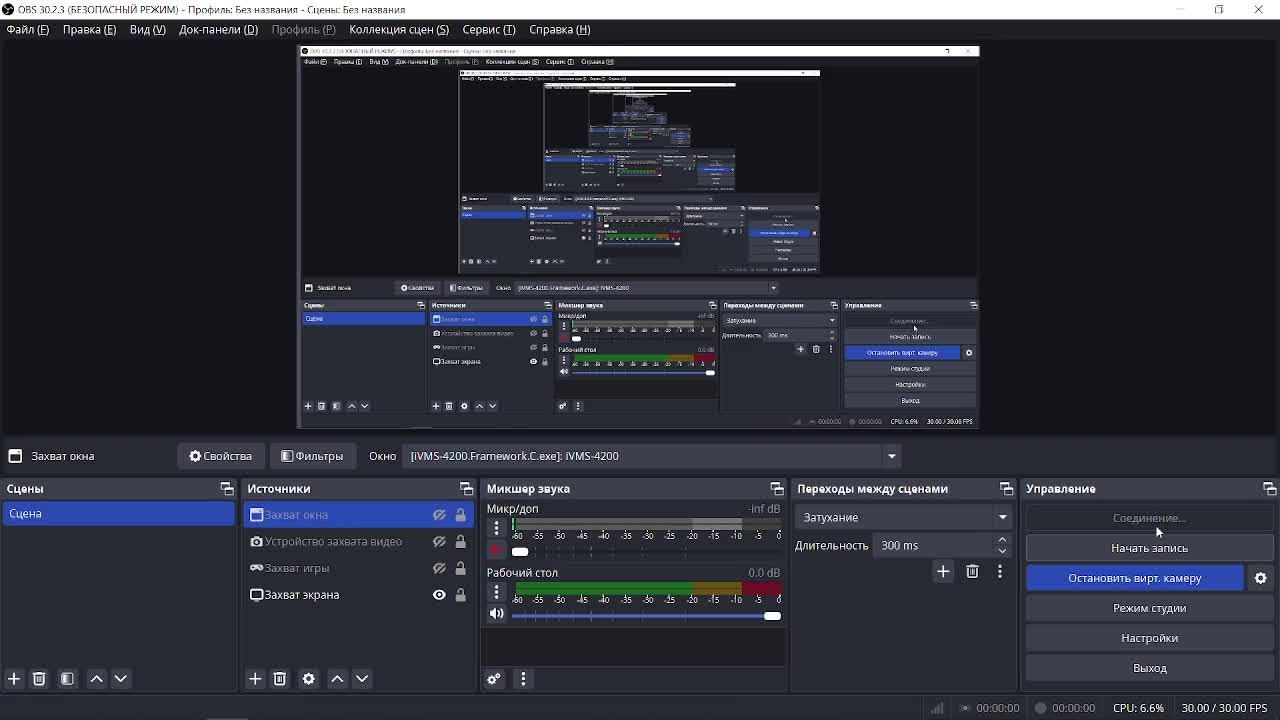Click Остановить вирт. камеру button

[x=1135, y=578]
